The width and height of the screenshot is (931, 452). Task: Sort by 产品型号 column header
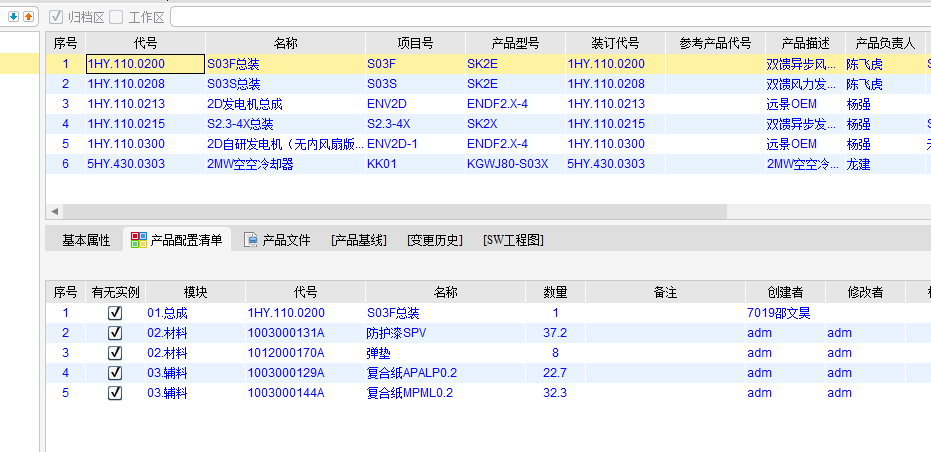(515, 43)
